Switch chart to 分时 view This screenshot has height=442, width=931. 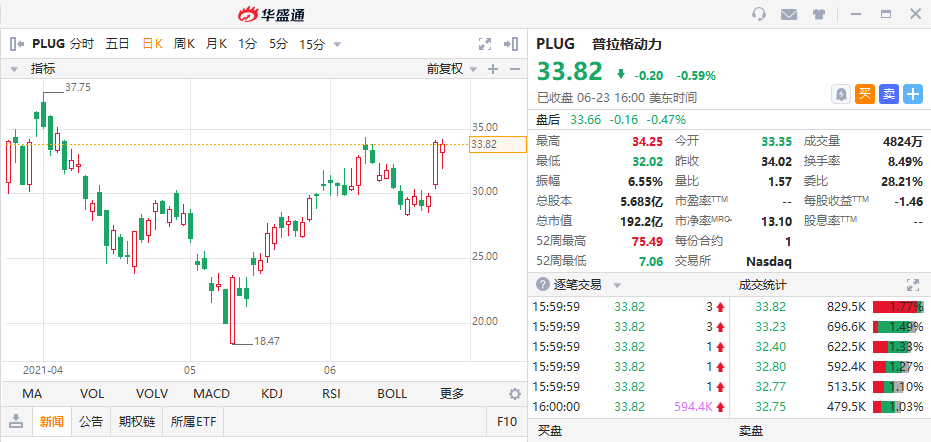click(82, 43)
